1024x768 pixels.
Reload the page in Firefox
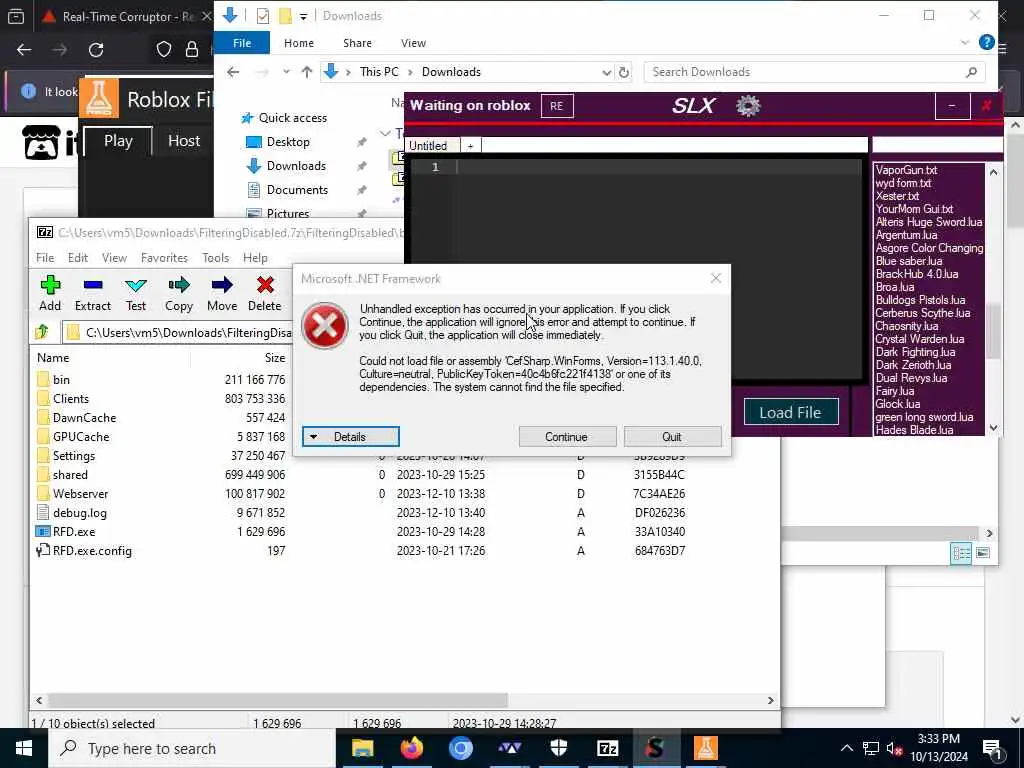click(96, 50)
